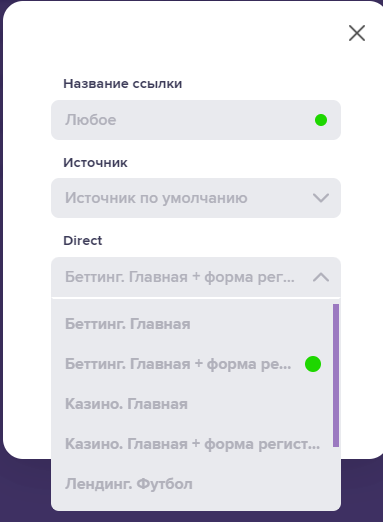The image size is (383, 522).
Task: Pick Казино. Главная + форма регист… from the list
Action: pyautogui.click(x=192, y=444)
